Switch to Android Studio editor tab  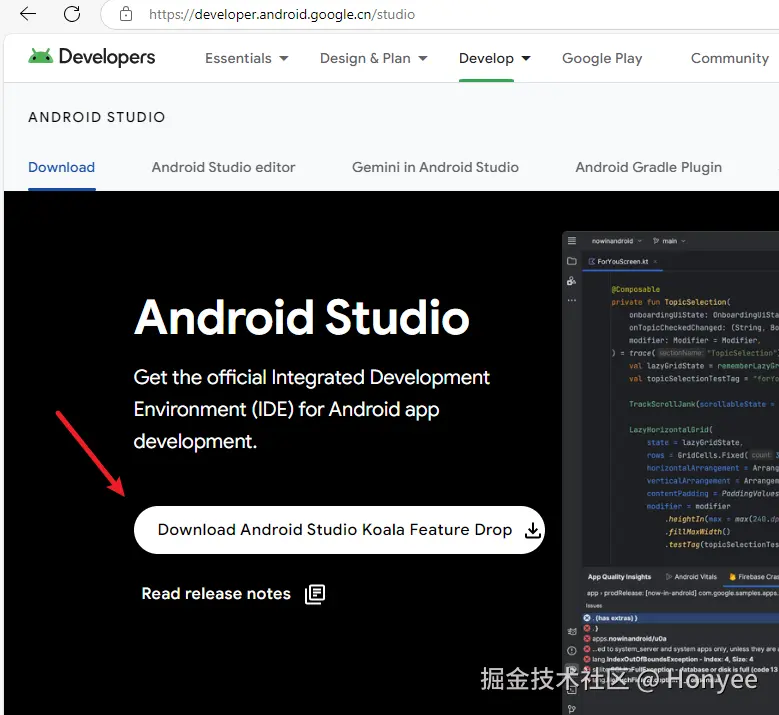coord(224,167)
